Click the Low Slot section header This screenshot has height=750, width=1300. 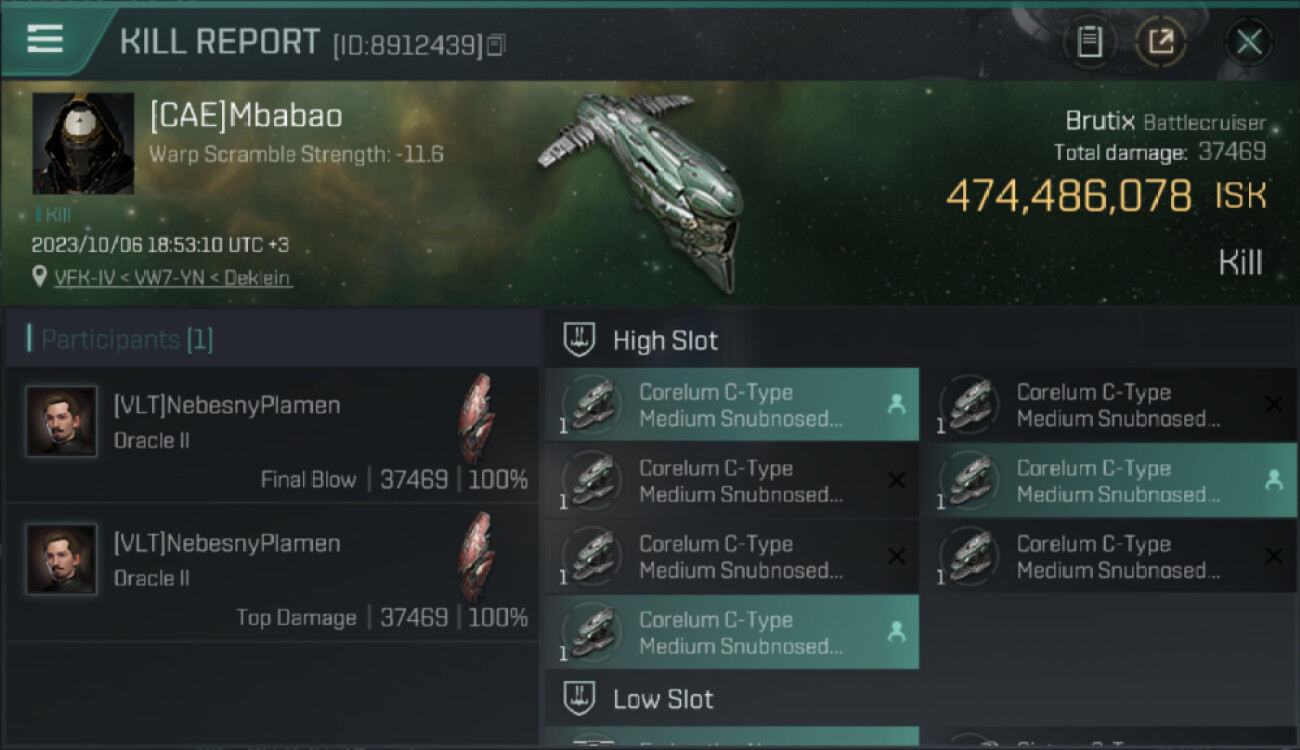[x=663, y=699]
